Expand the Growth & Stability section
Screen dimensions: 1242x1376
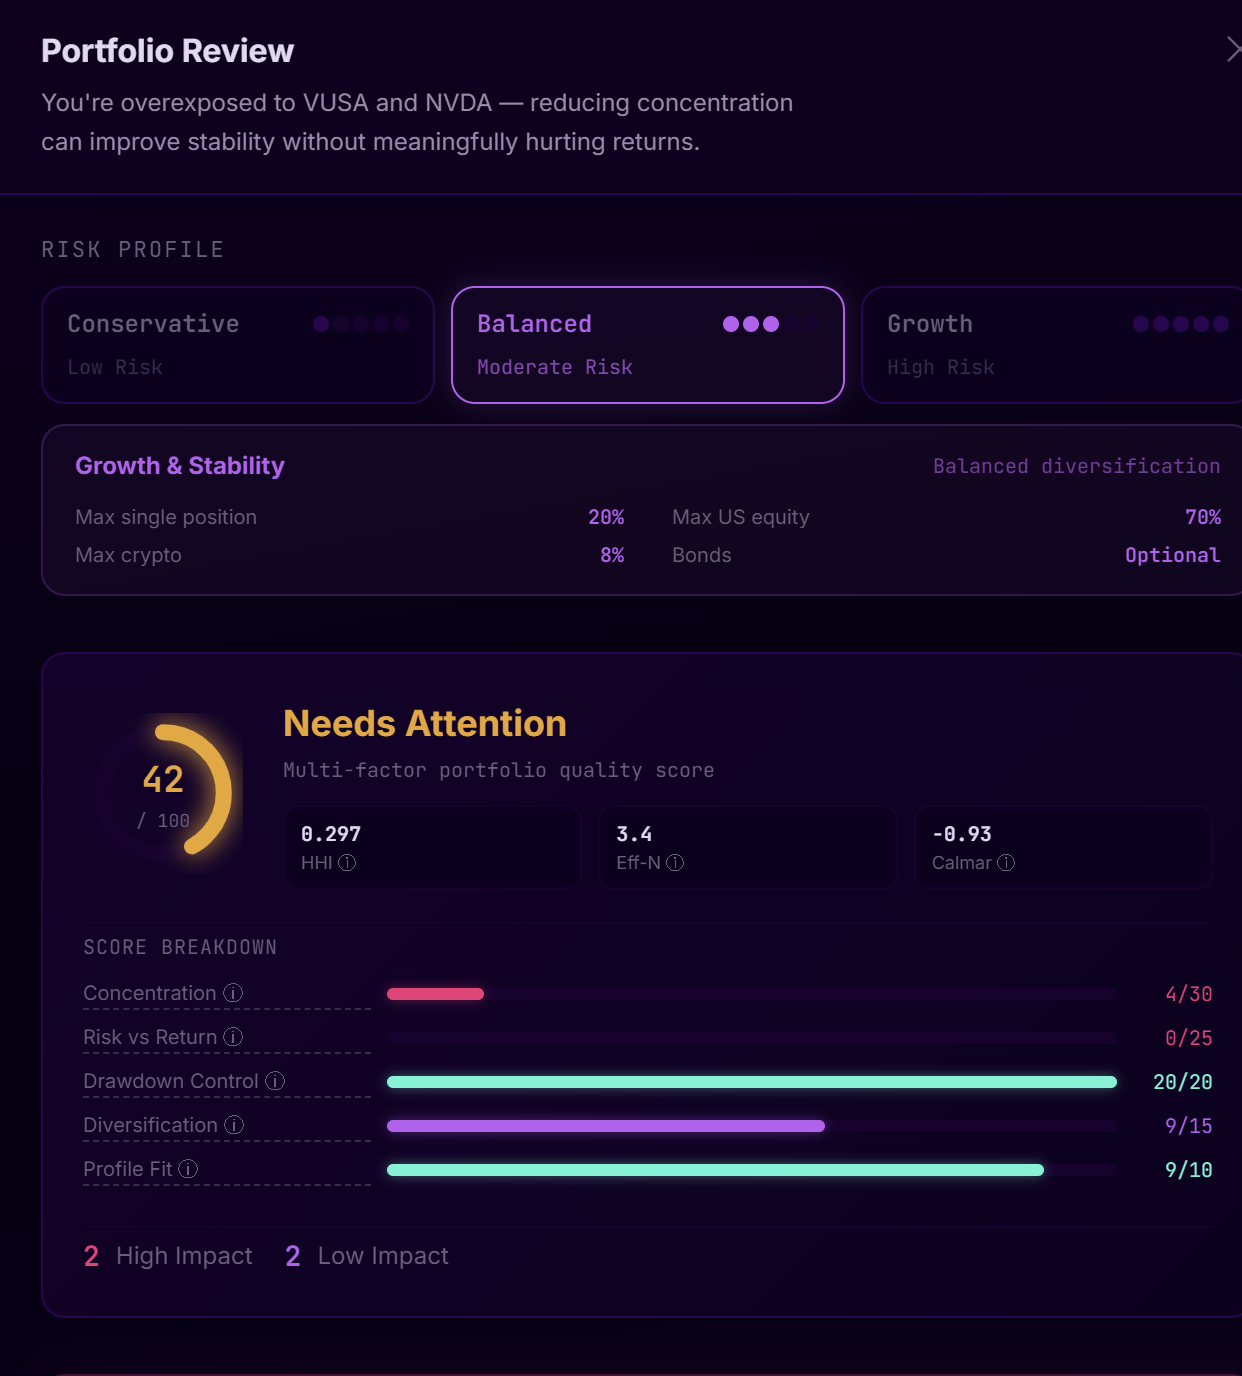[180, 466]
